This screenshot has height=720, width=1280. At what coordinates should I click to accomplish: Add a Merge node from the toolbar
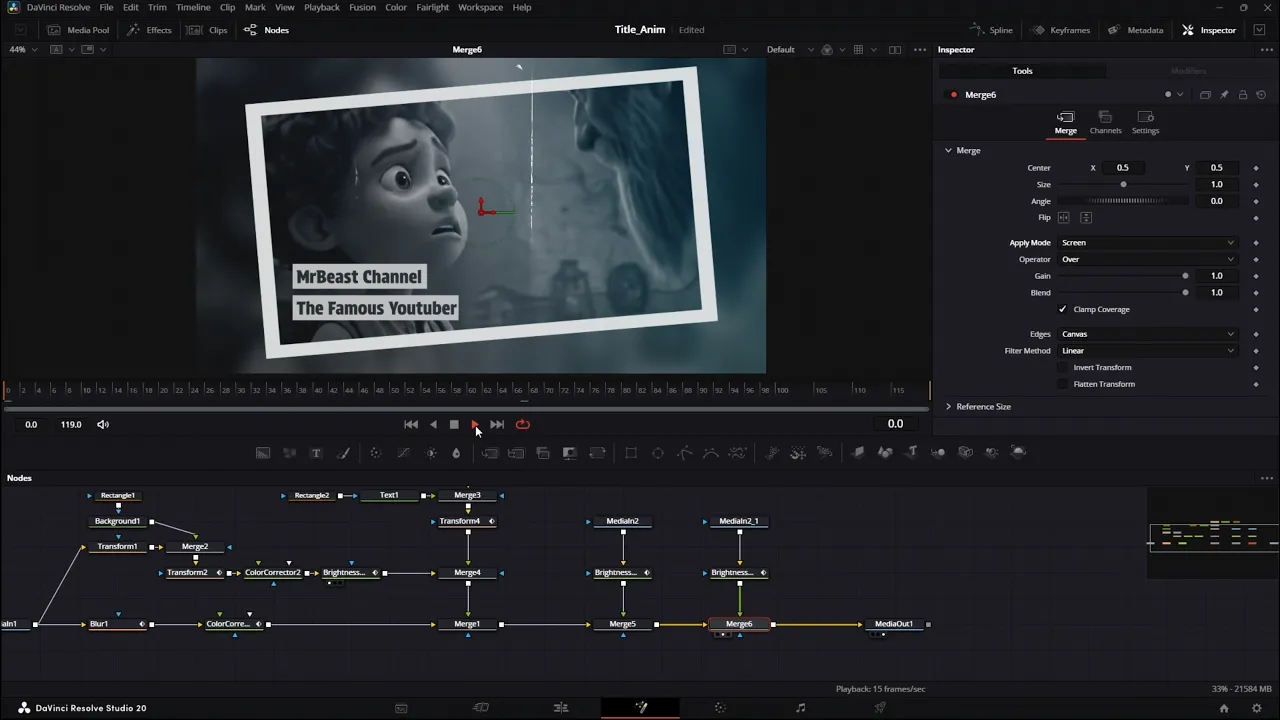(x=490, y=453)
